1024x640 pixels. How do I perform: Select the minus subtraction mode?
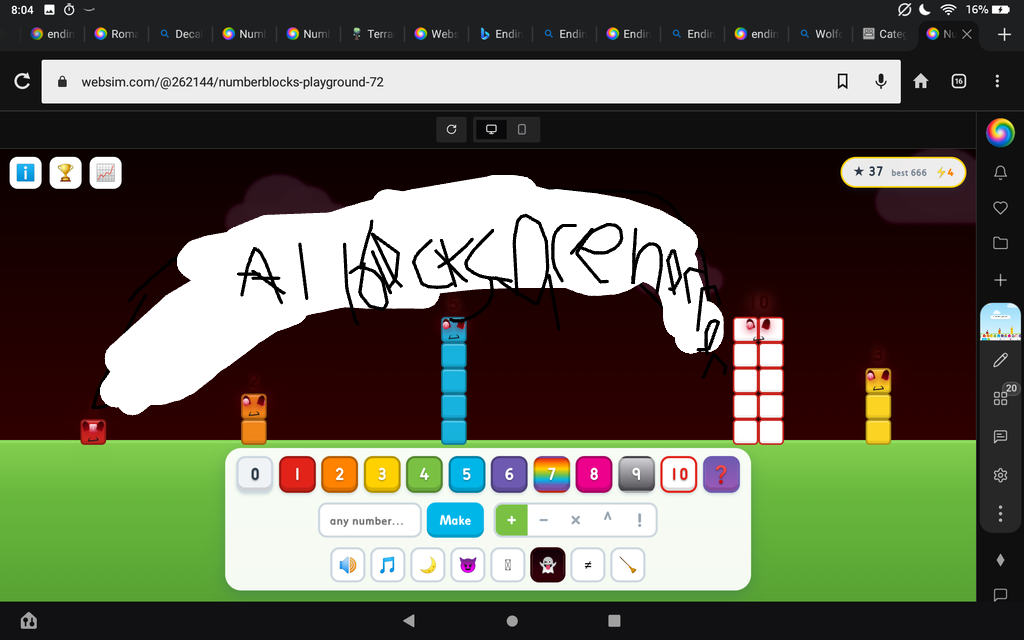pyautogui.click(x=544, y=520)
